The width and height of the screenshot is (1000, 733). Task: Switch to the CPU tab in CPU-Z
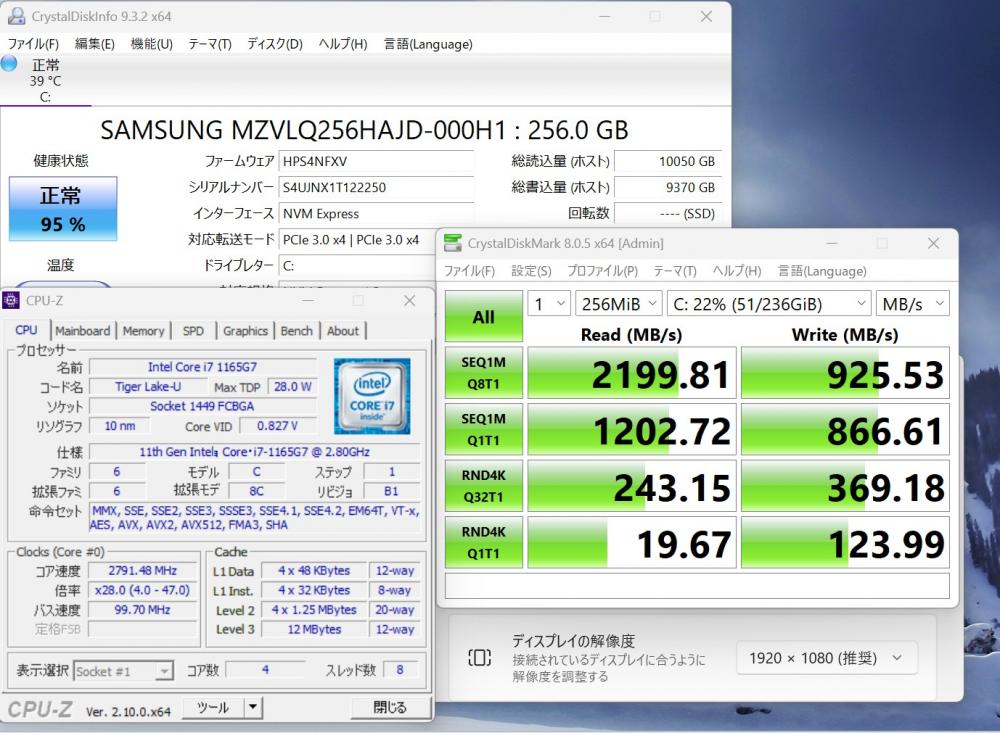coord(26,330)
